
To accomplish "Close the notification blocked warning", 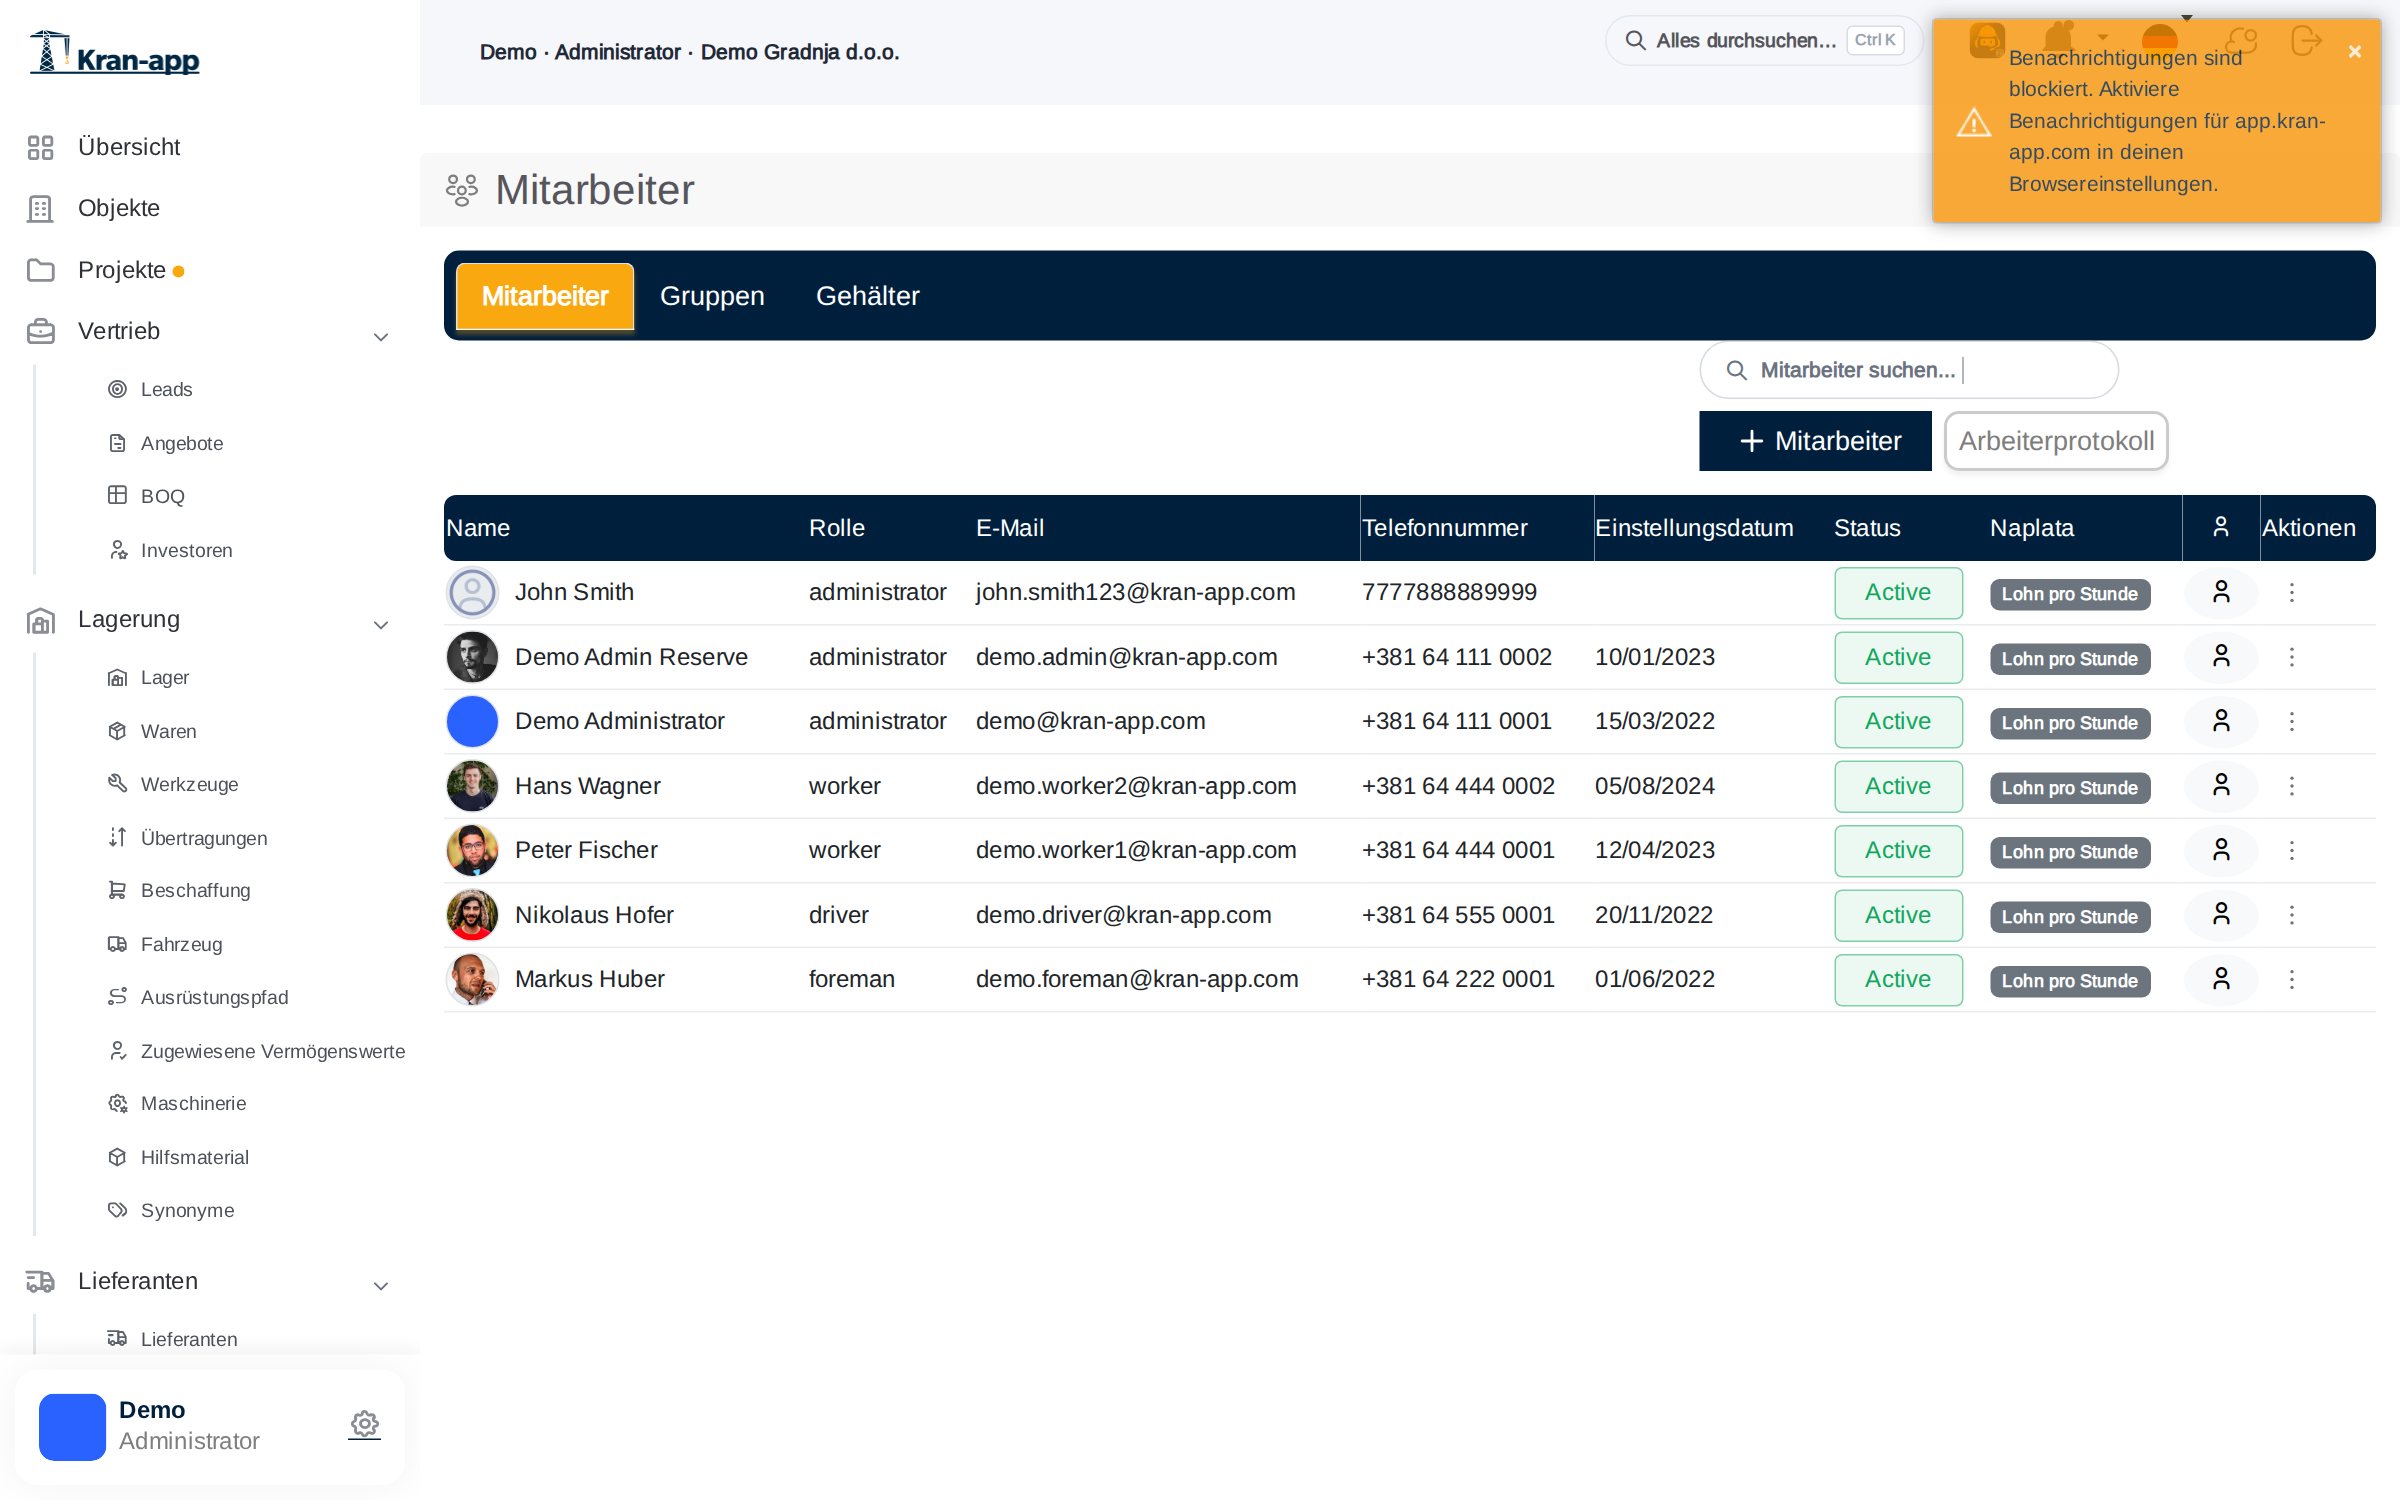I will 2355,51.
